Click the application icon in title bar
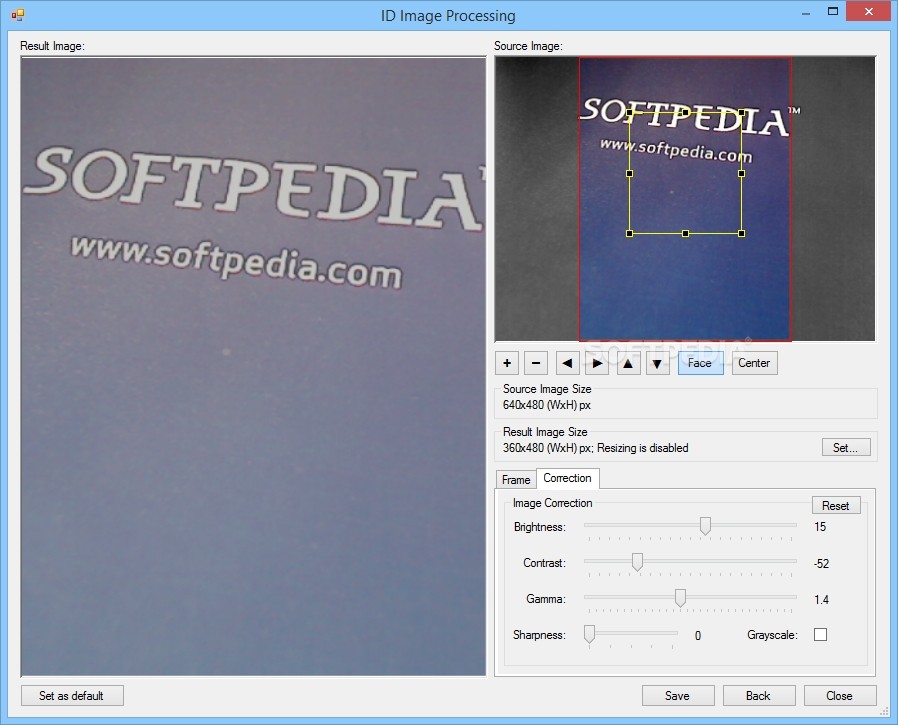898x725 pixels. pos(18,15)
